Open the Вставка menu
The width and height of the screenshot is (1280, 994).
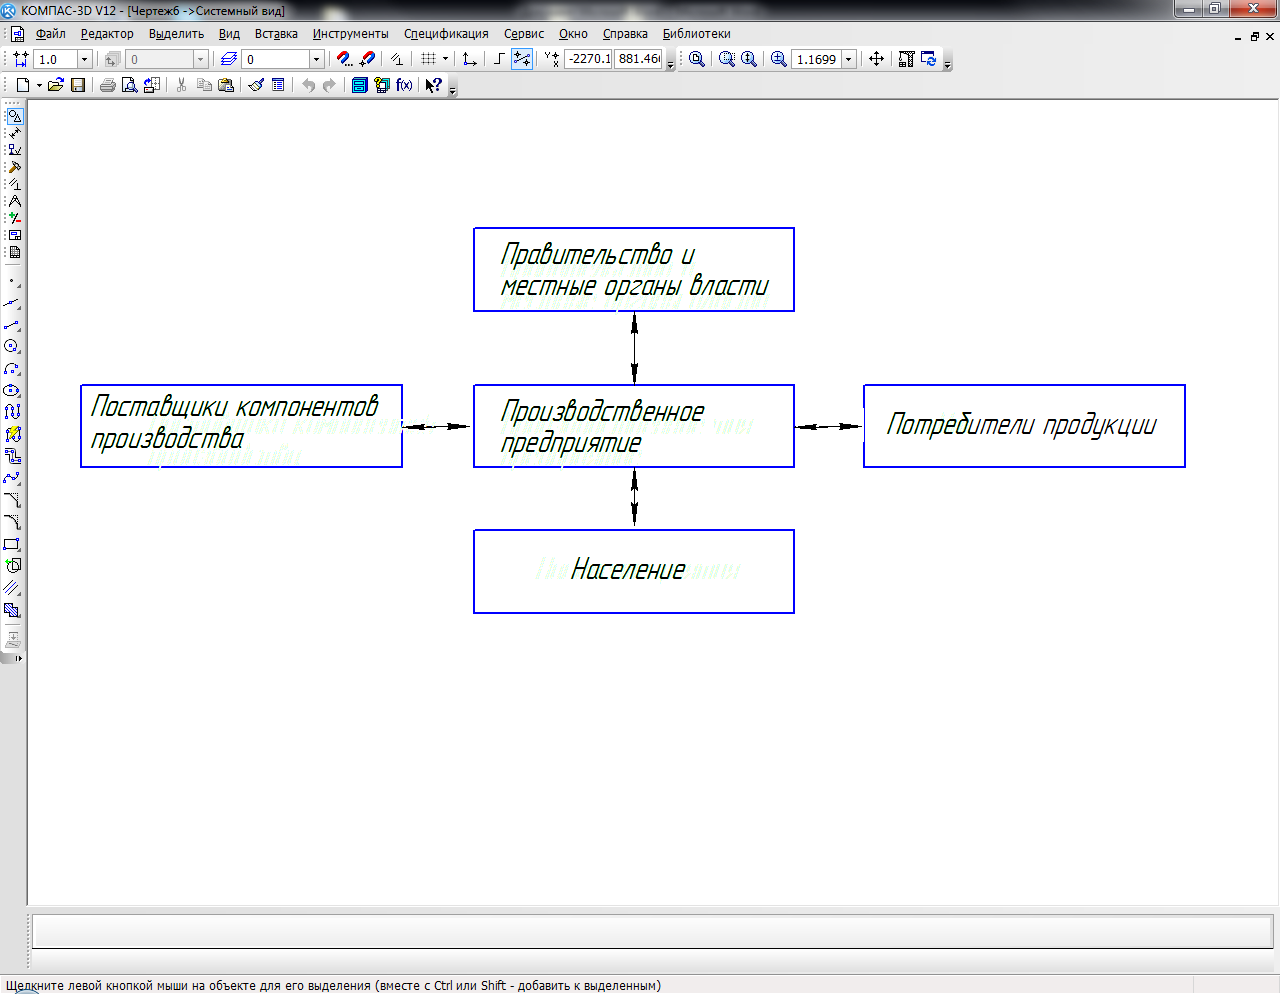point(276,34)
